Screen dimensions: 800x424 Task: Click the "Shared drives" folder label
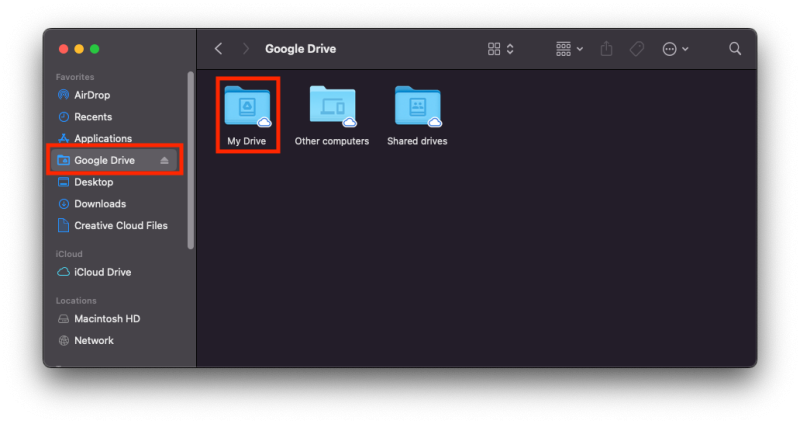417,141
